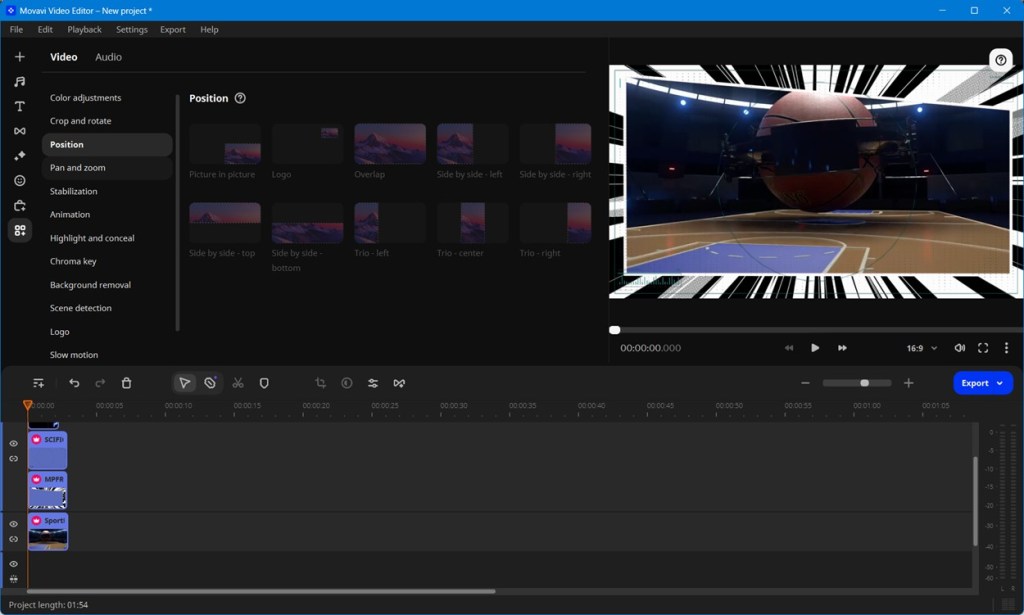1024x615 pixels.
Task: Click the timeline zoom slider handle
Action: (x=864, y=383)
